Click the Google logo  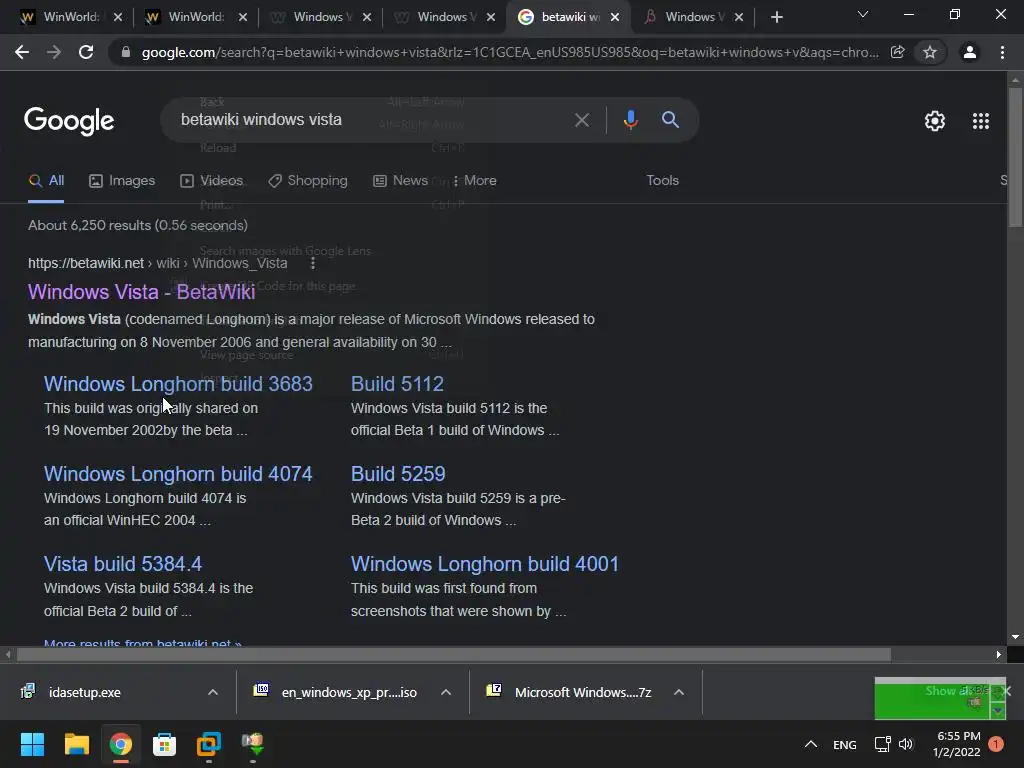click(x=69, y=121)
